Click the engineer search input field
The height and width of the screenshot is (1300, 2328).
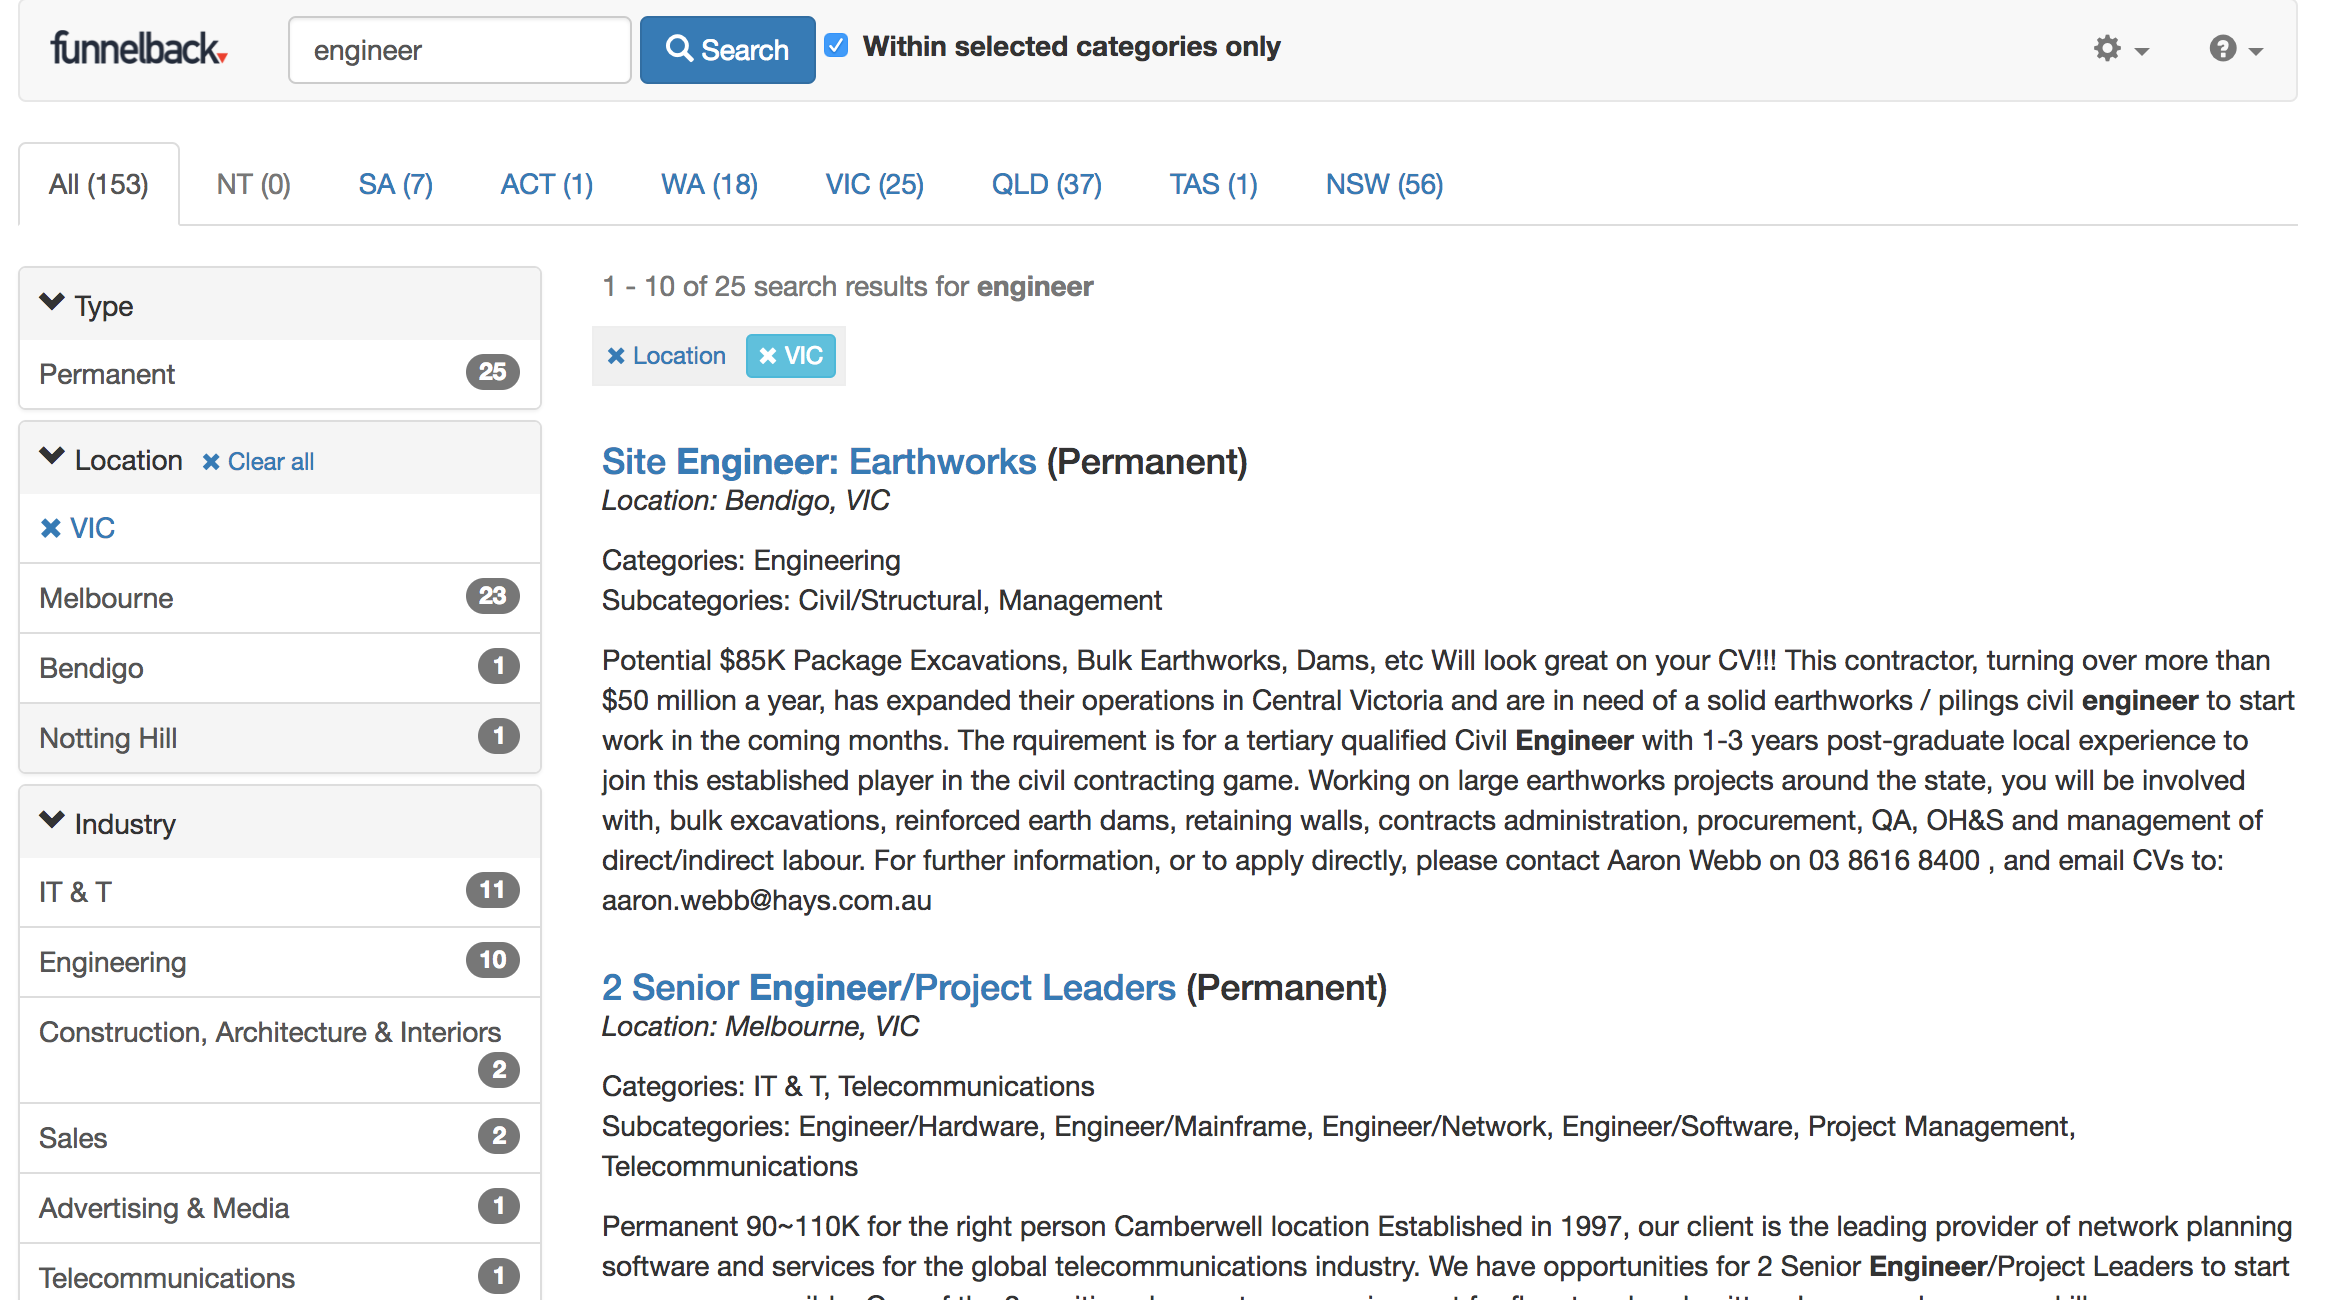coord(459,49)
